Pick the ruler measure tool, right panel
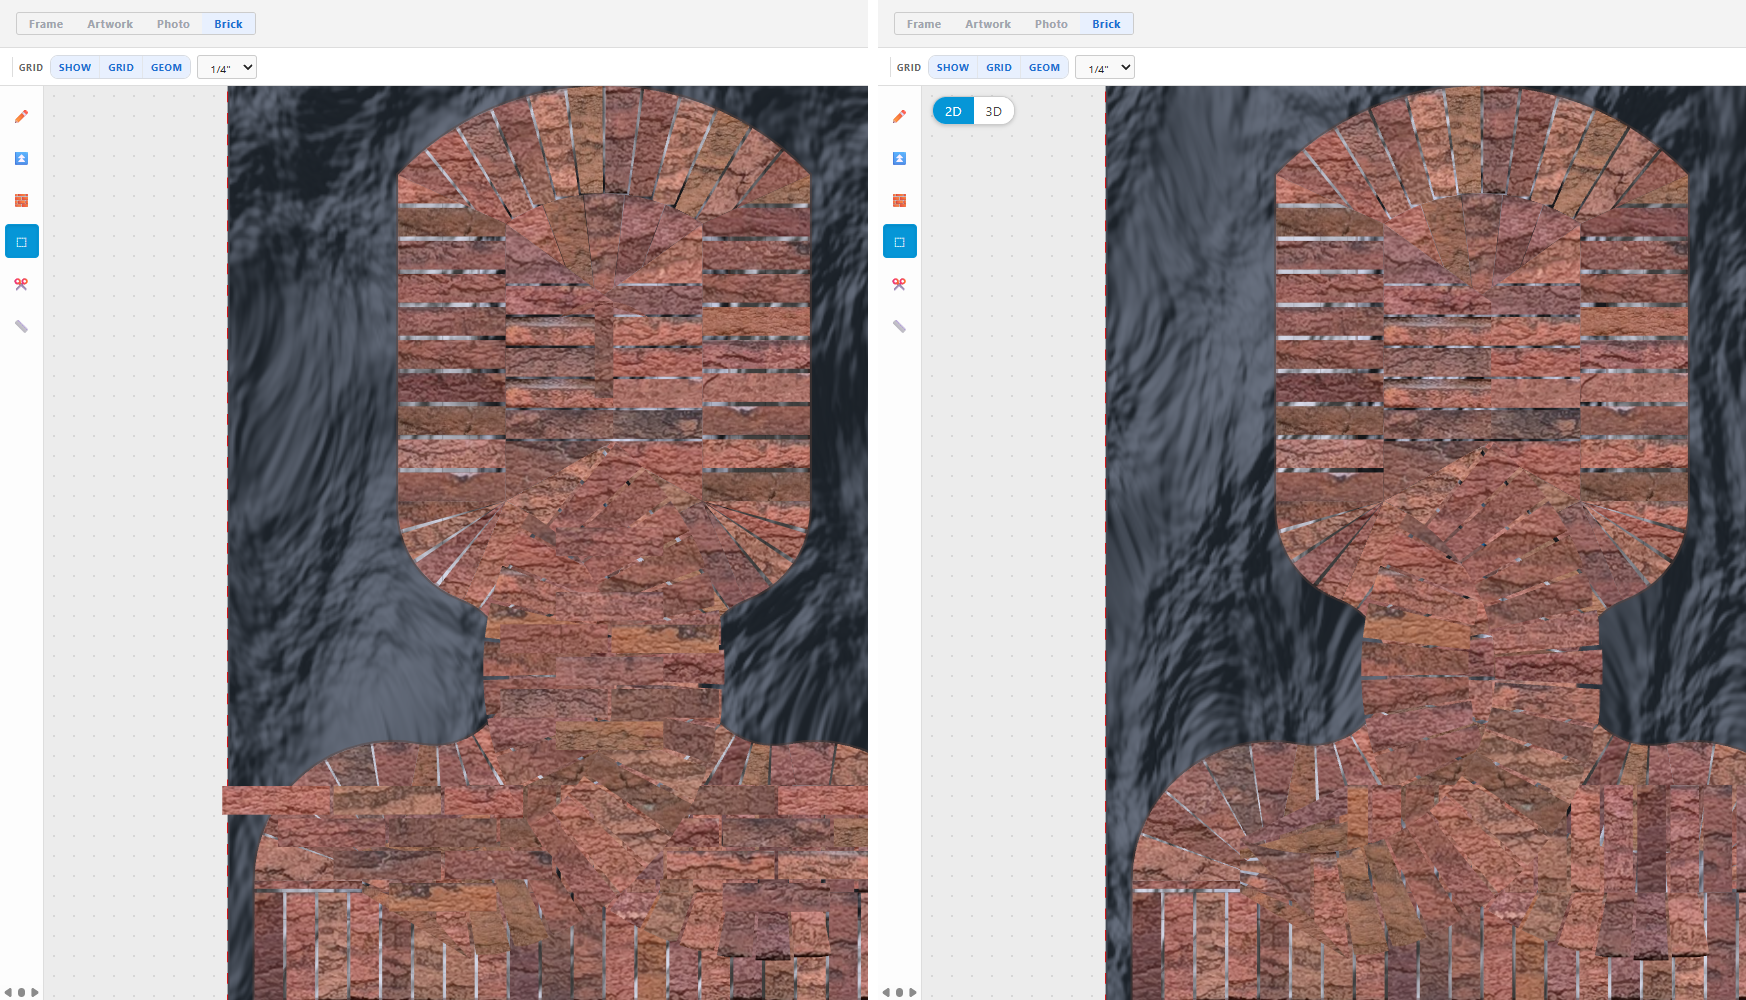The image size is (1746, 1000). click(899, 326)
